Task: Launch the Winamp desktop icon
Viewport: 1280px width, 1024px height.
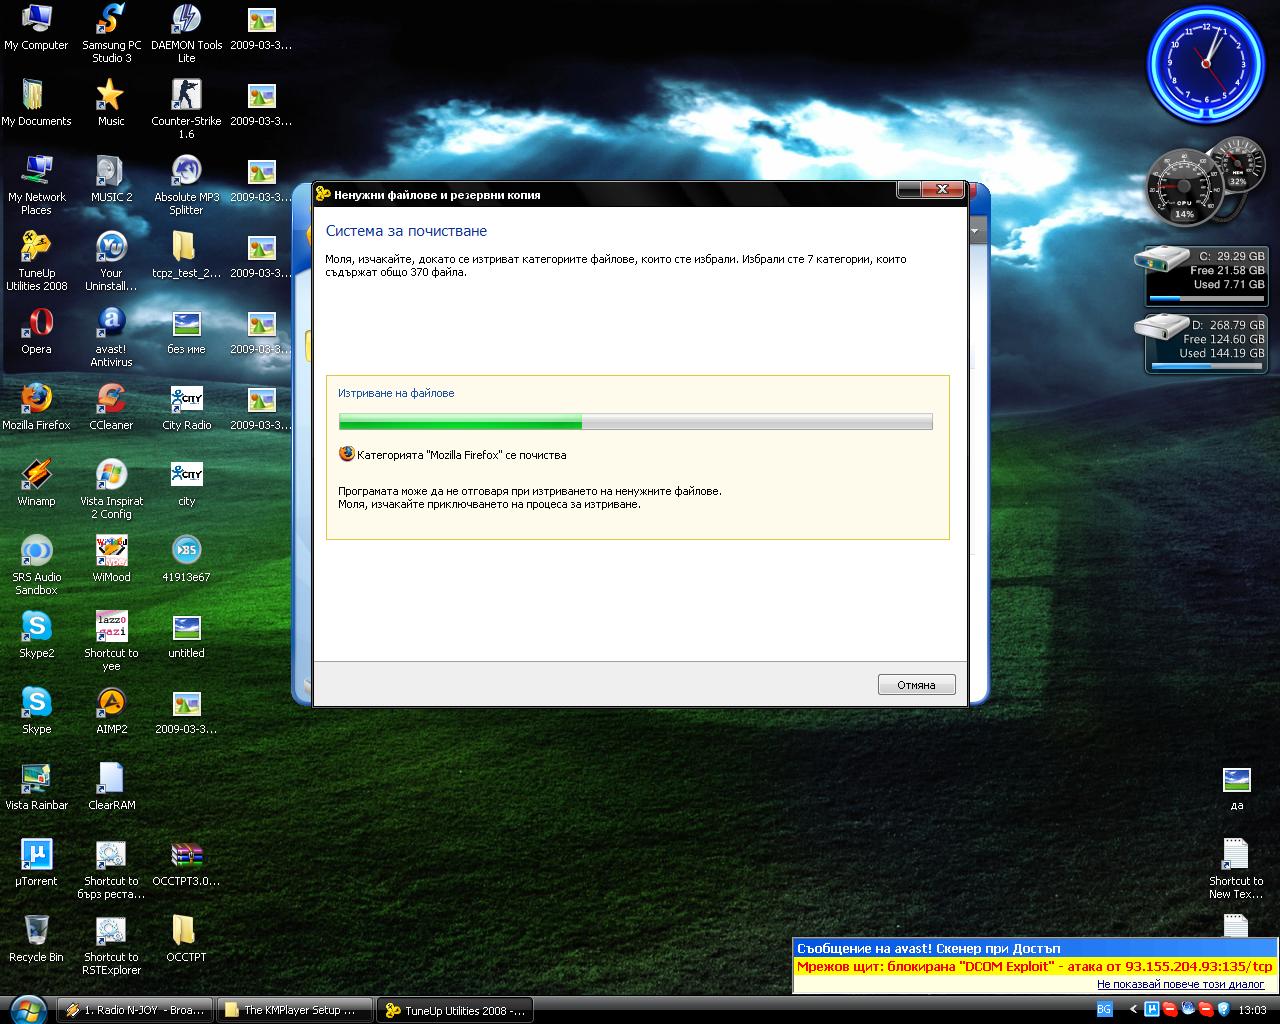Action: pyautogui.click(x=36, y=484)
